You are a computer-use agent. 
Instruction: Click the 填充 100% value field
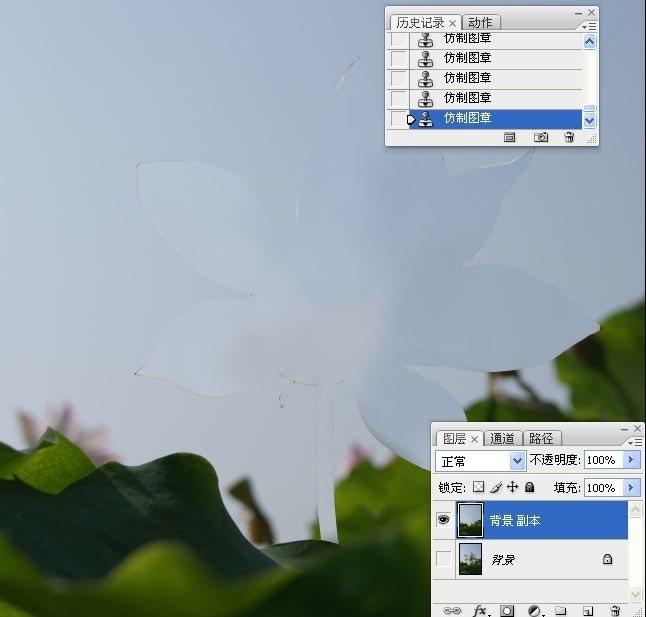[604, 488]
